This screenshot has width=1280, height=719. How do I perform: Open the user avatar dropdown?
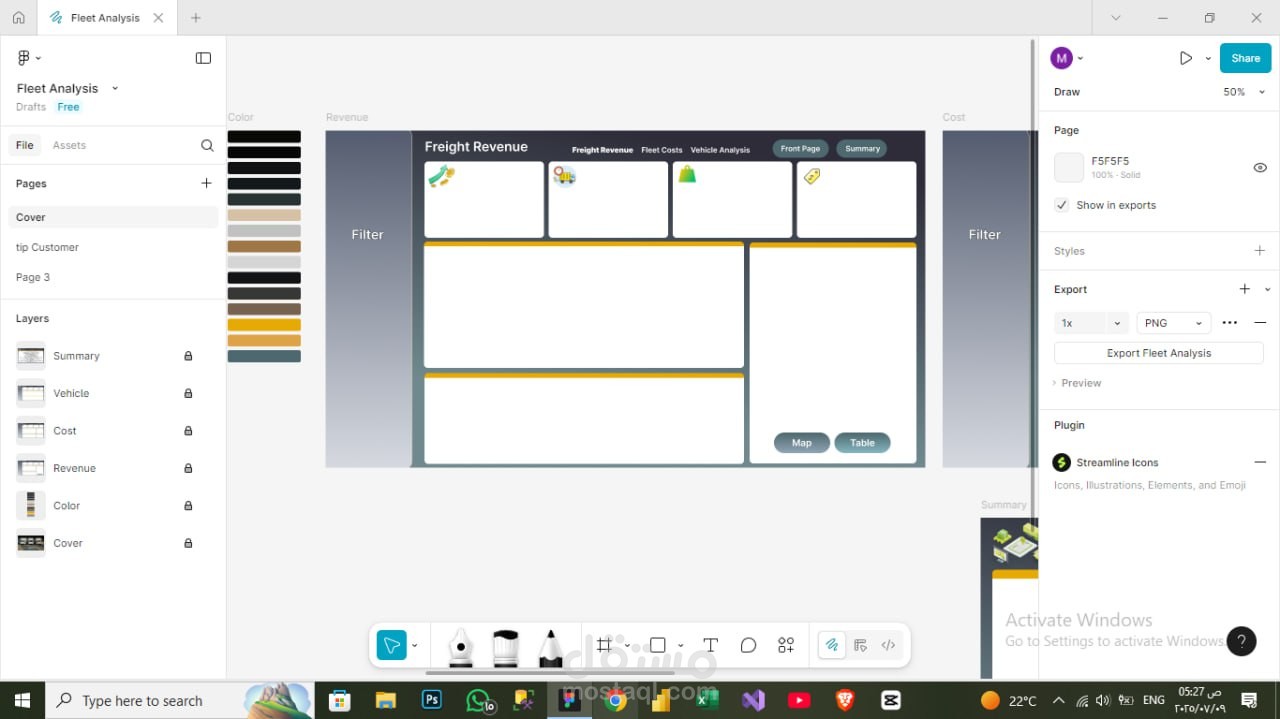[x=1067, y=58]
